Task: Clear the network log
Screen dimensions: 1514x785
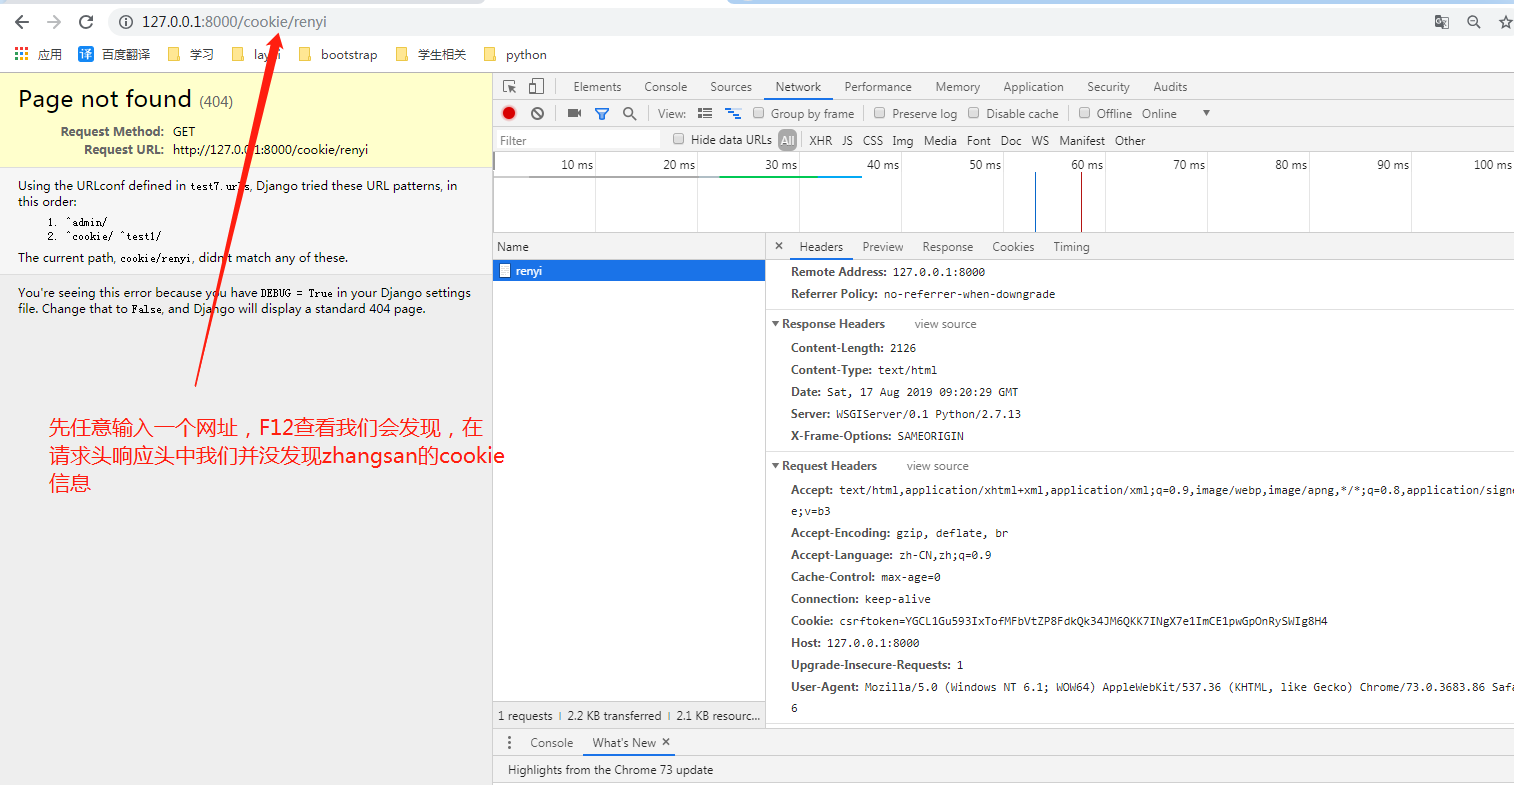Action: point(537,113)
